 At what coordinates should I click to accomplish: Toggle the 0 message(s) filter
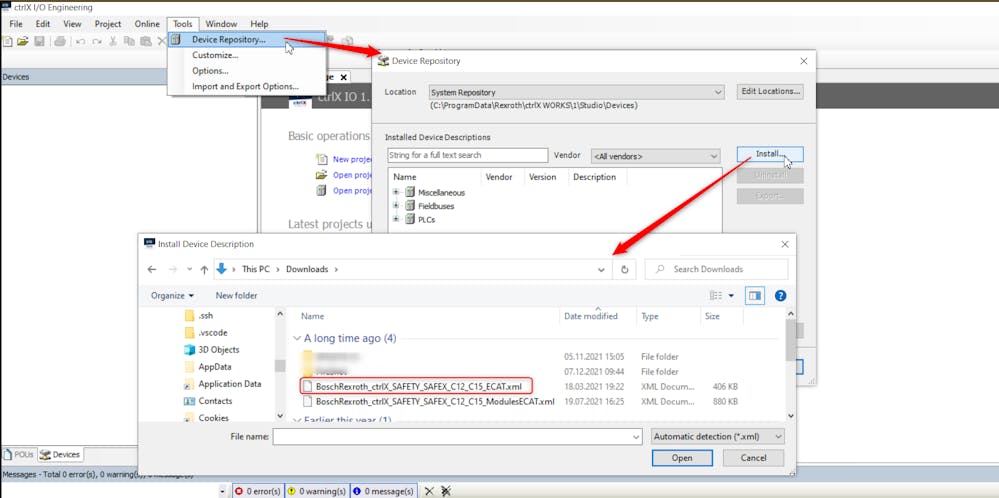point(383,491)
